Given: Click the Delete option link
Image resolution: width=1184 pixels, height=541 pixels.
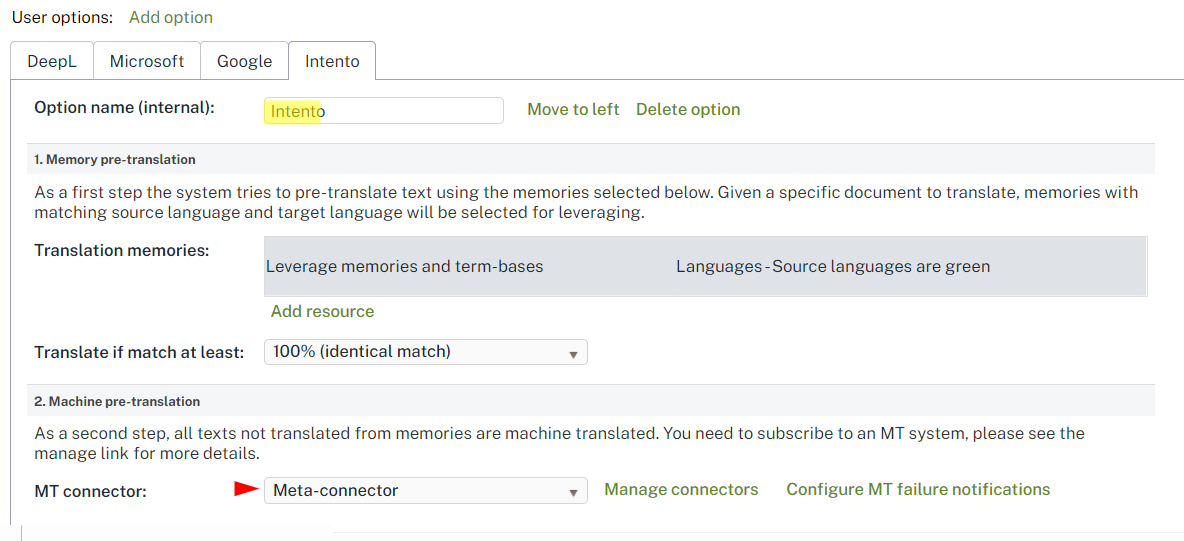Looking at the screenshot, I should coord(688,109).
